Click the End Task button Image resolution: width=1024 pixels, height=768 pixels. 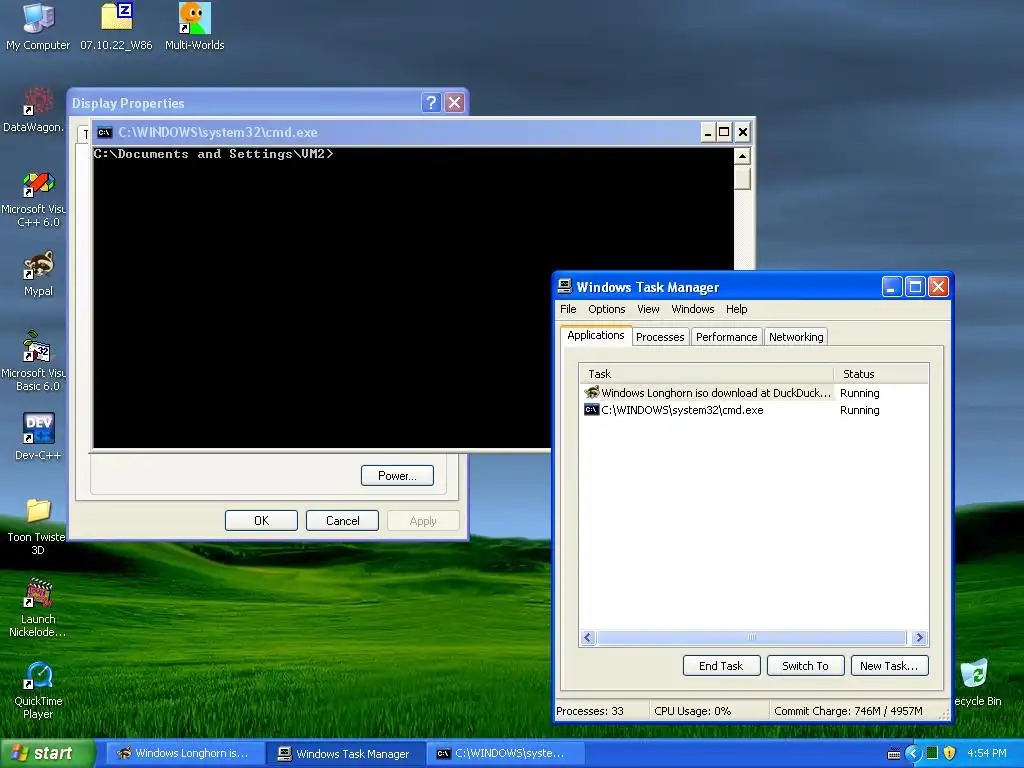click(x=721, y=665)
